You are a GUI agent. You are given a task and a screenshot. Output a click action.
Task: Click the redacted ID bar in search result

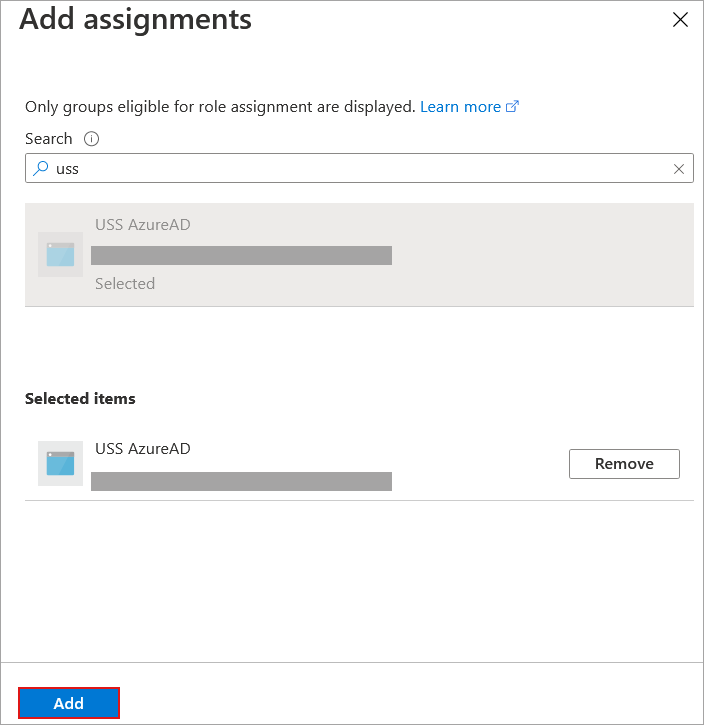click(241, 255)
